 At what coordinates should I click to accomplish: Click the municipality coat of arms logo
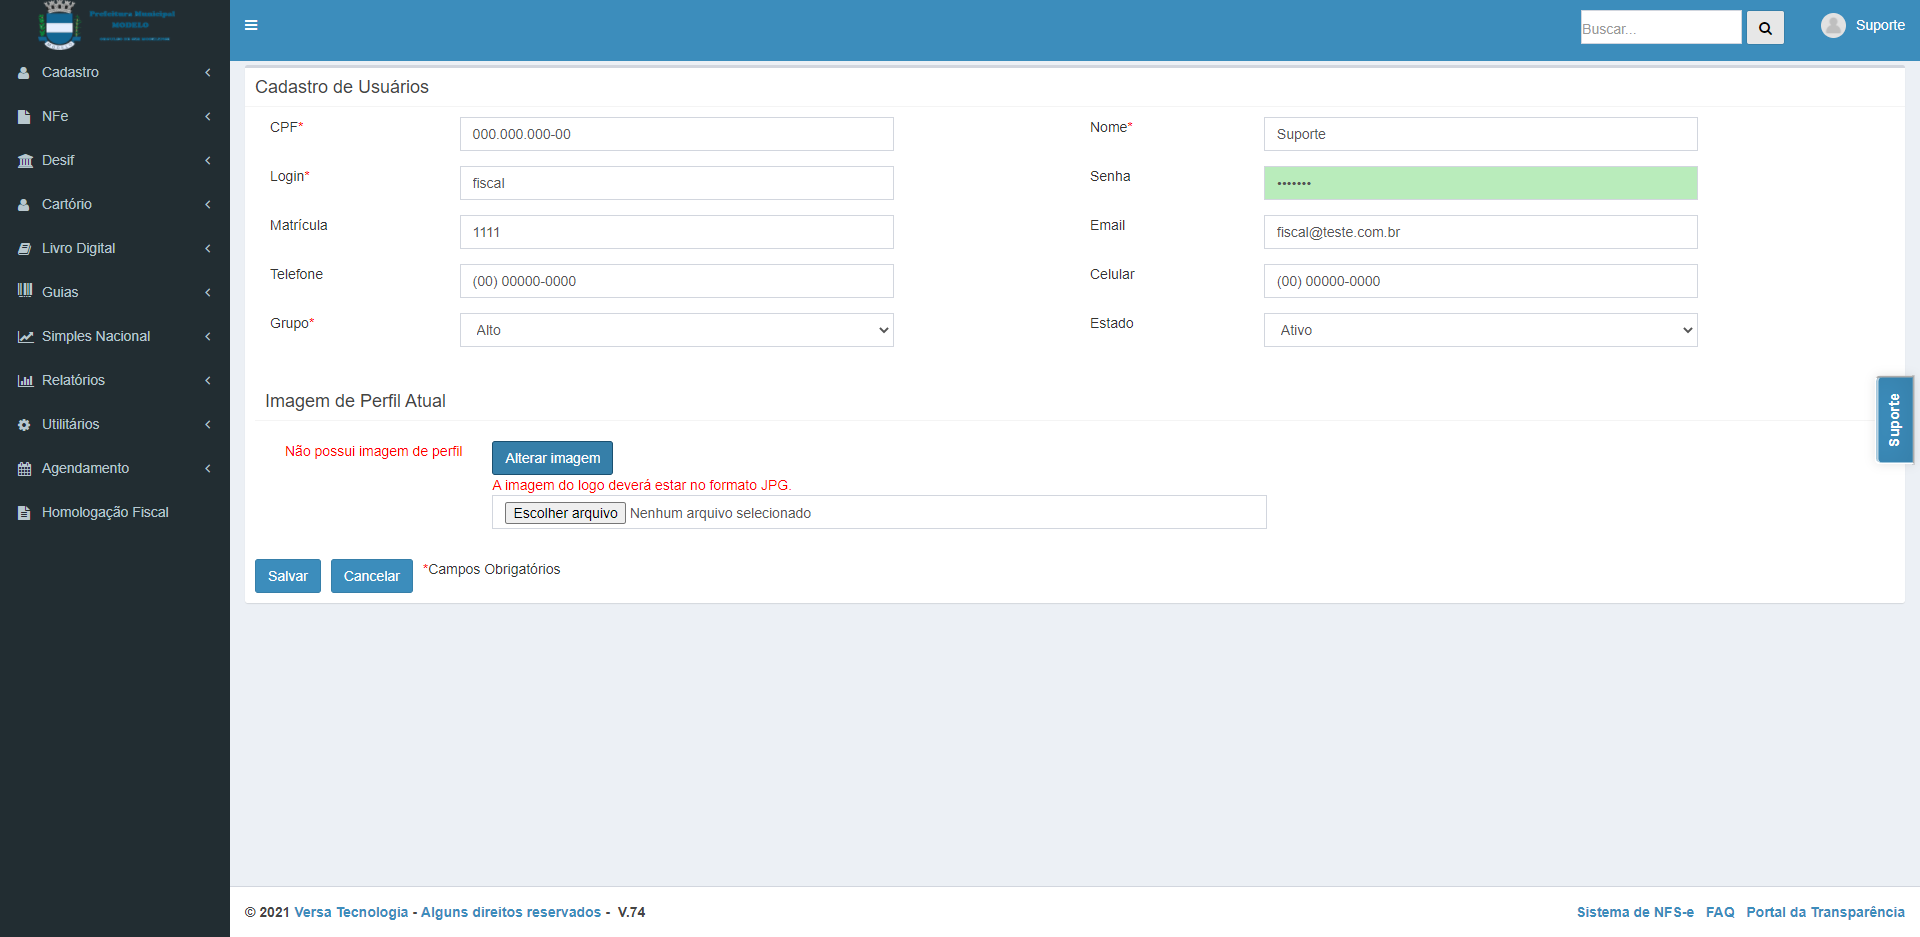point(60,26)
